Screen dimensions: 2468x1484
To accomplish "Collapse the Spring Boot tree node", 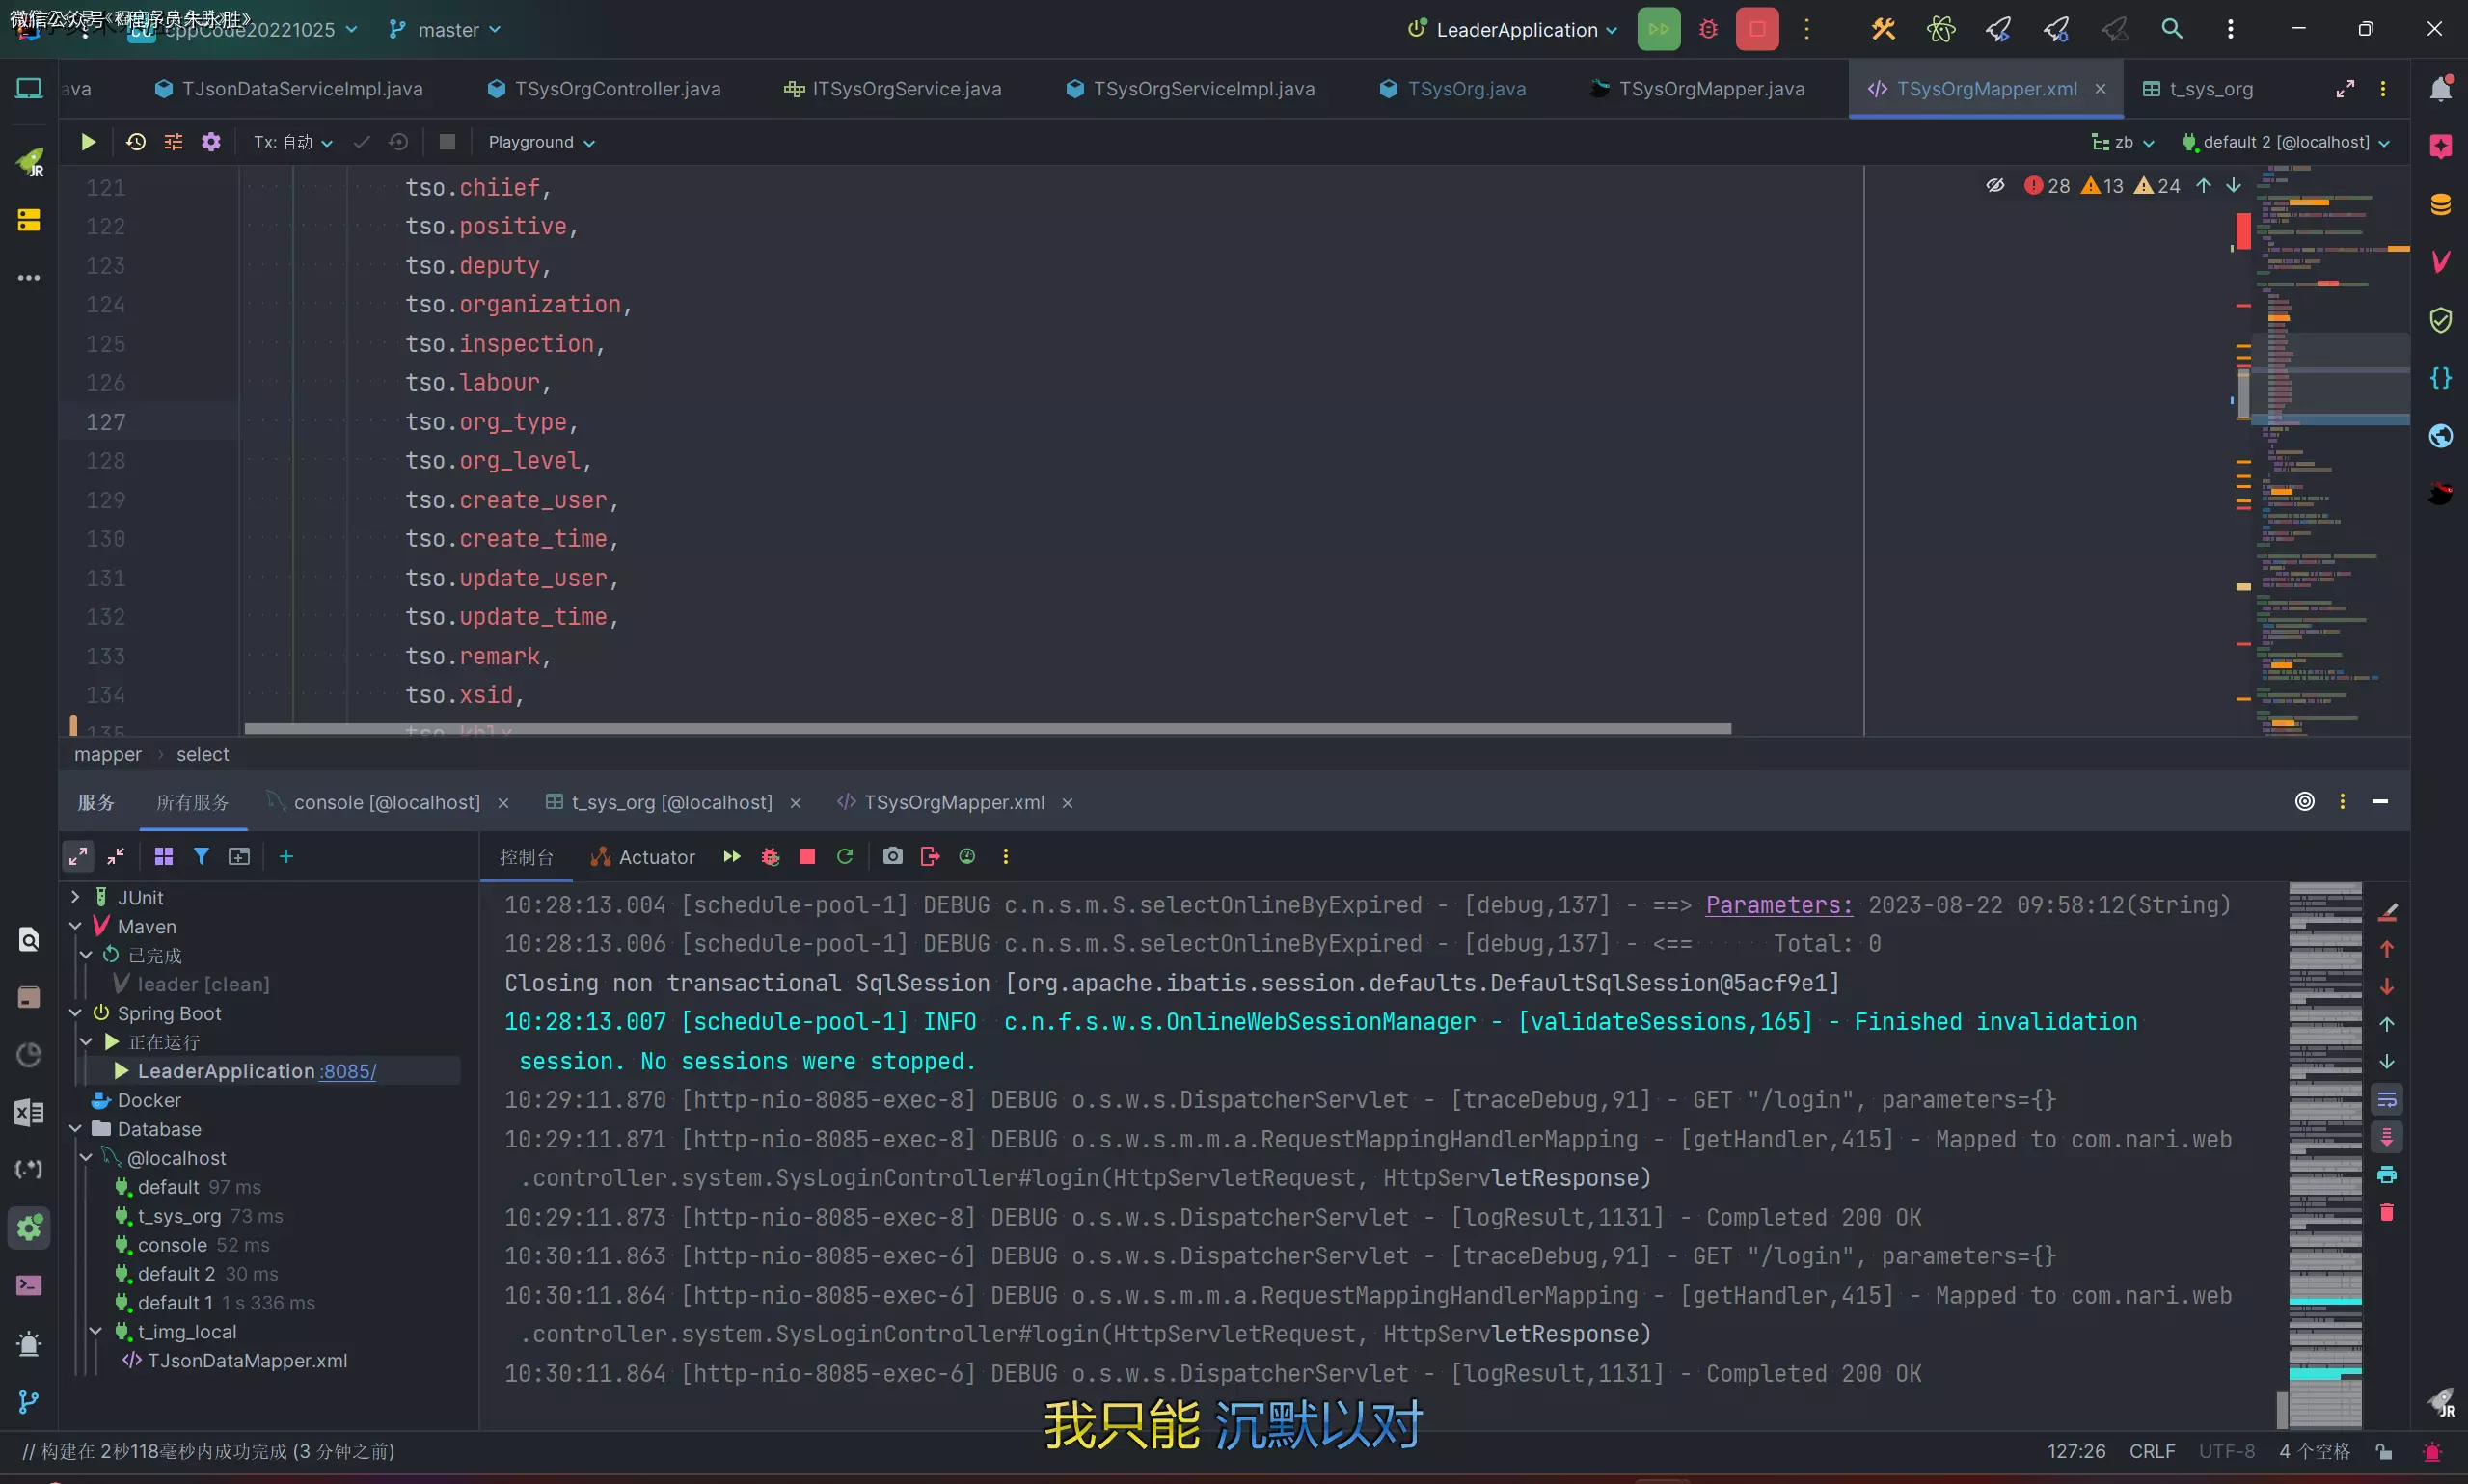I will 76,1013.
